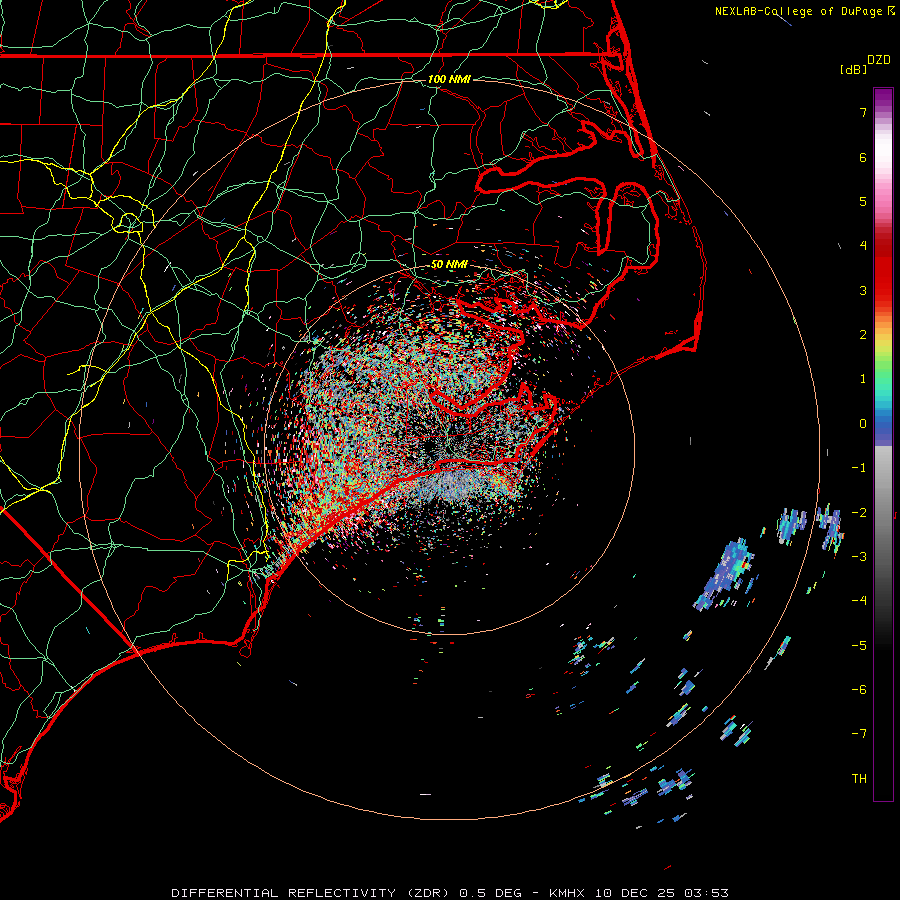The height and width of the screenshot is (900, 900).
Task: Click the 0.5 DEG elevation label
Action: [x=491, y=893]
